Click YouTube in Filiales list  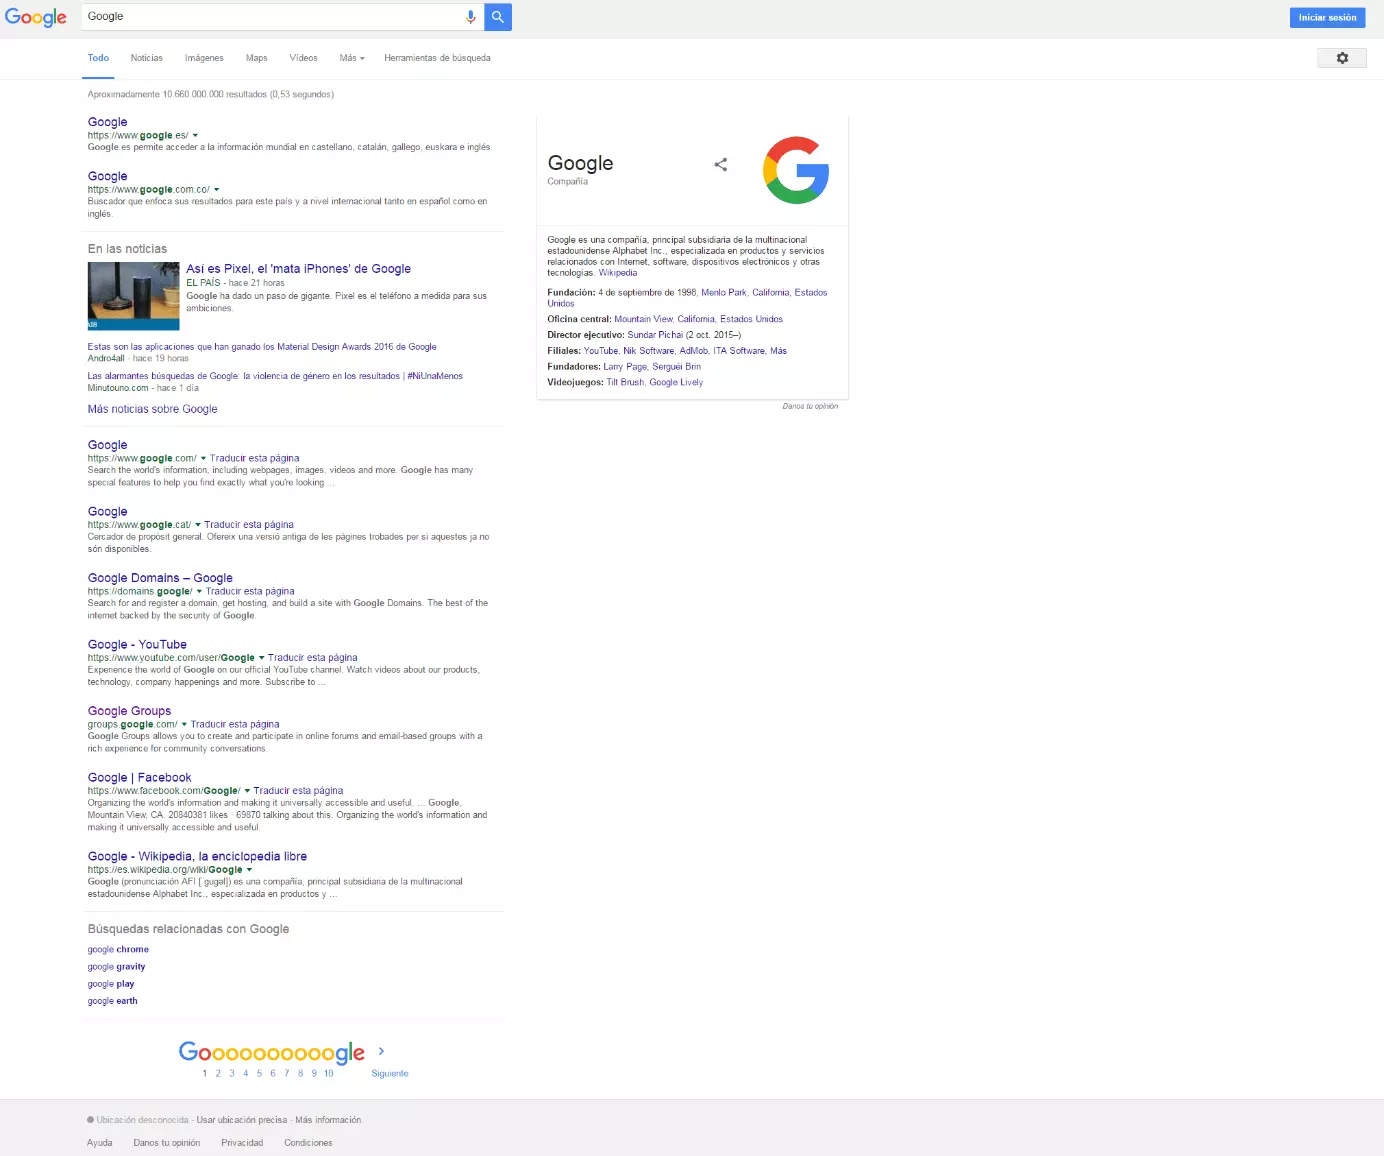tap(601, 351)
